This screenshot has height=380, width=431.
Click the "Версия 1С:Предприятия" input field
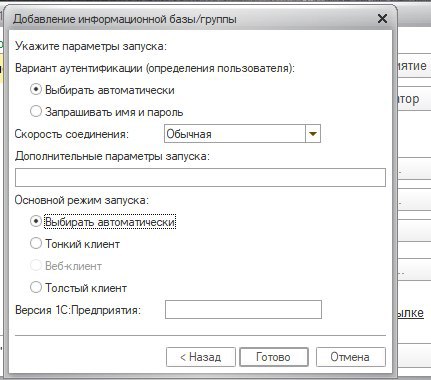click(x=243, y=310)
